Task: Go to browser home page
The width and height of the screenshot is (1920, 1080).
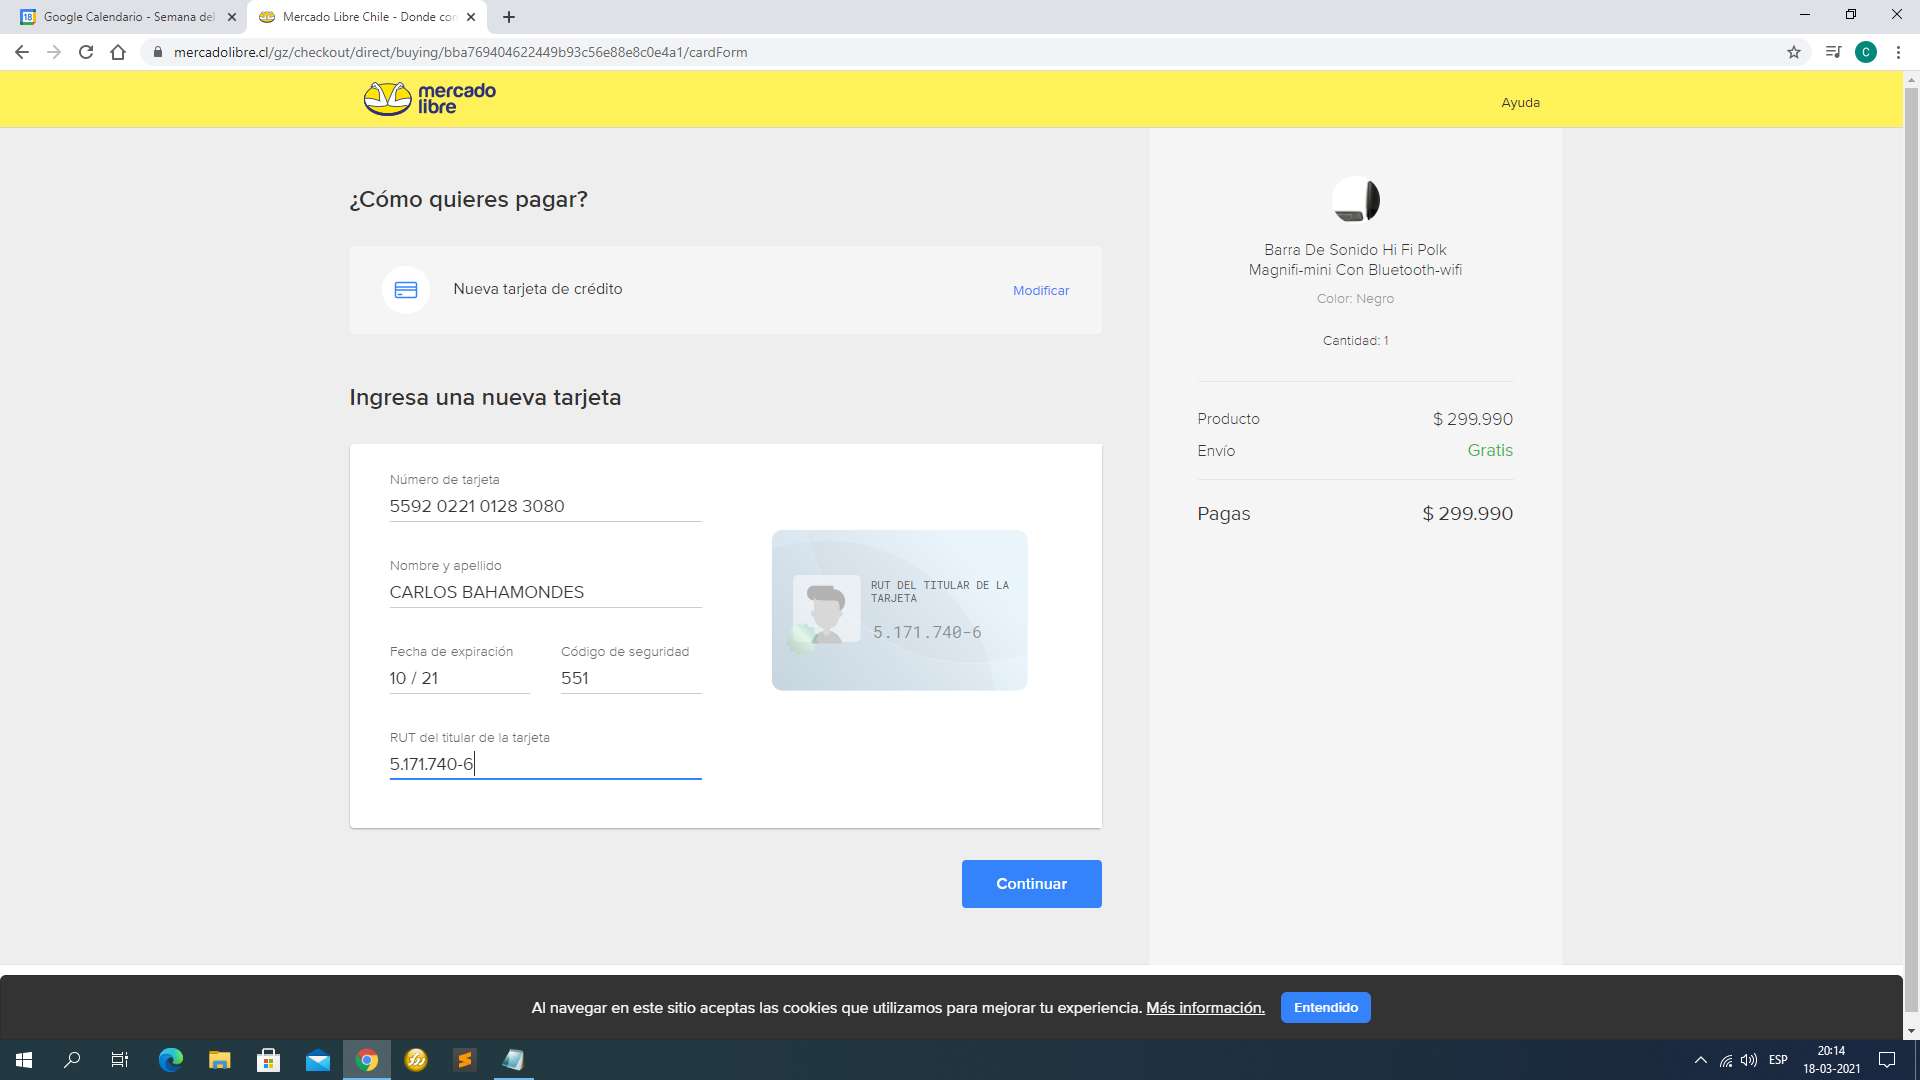Action: point(118,52)
